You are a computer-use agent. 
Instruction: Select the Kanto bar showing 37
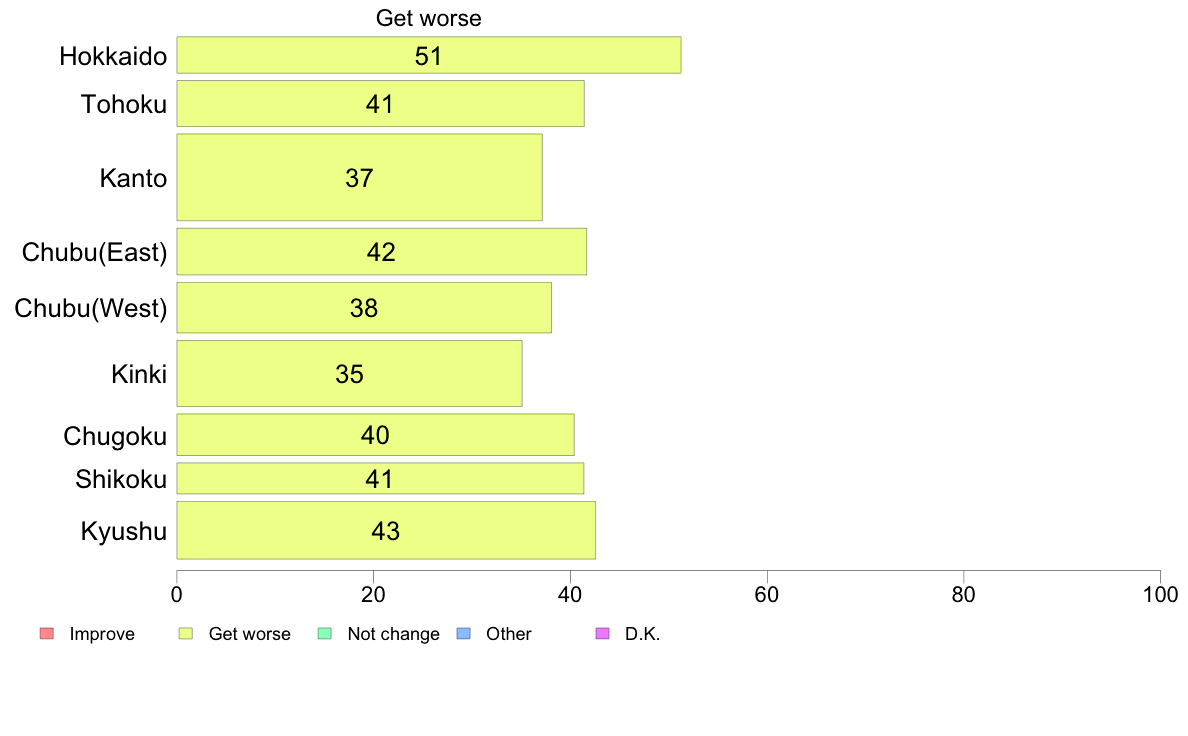coord(359,177)
